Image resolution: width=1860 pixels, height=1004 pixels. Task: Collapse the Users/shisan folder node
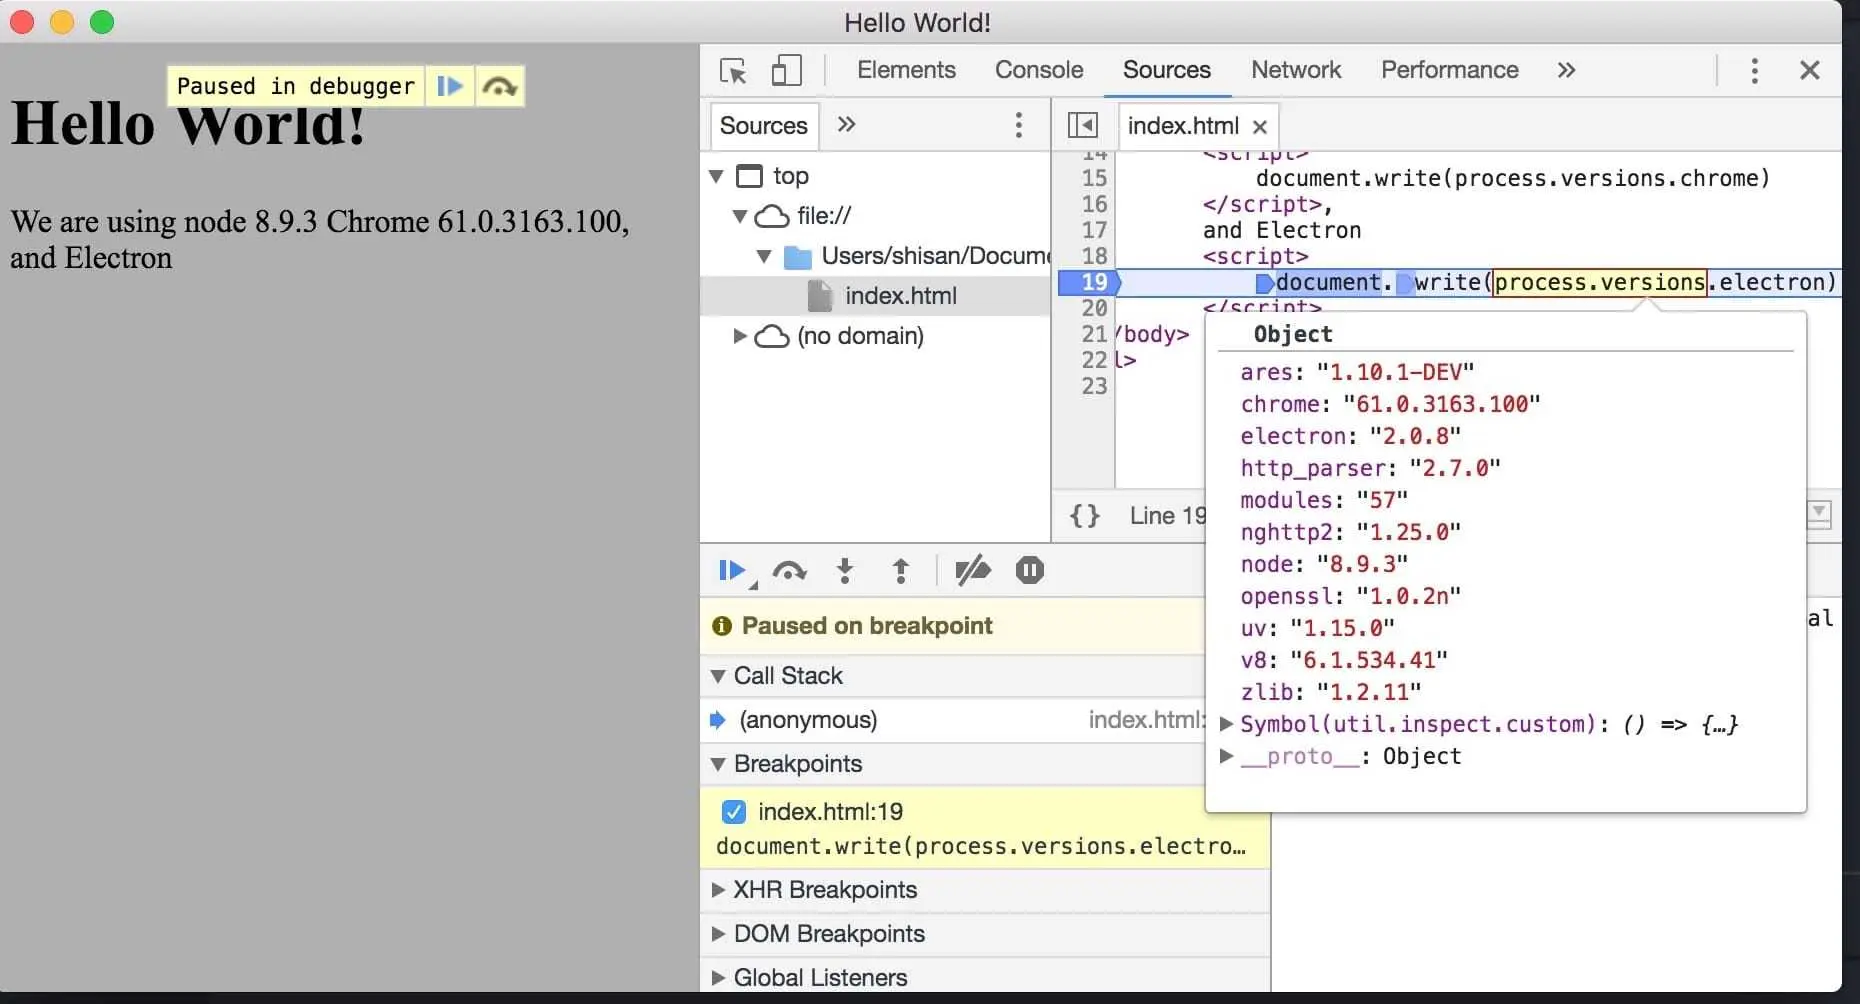pyautogui.click(x=764, y=257)
